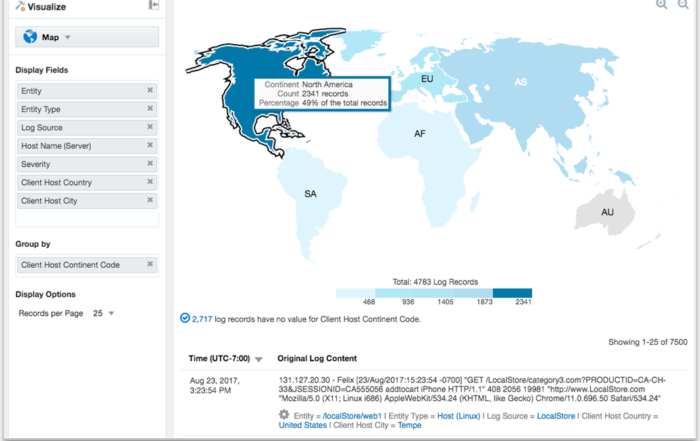Open Records per Page dropdown
700x441 pixels.
(104, 313)
